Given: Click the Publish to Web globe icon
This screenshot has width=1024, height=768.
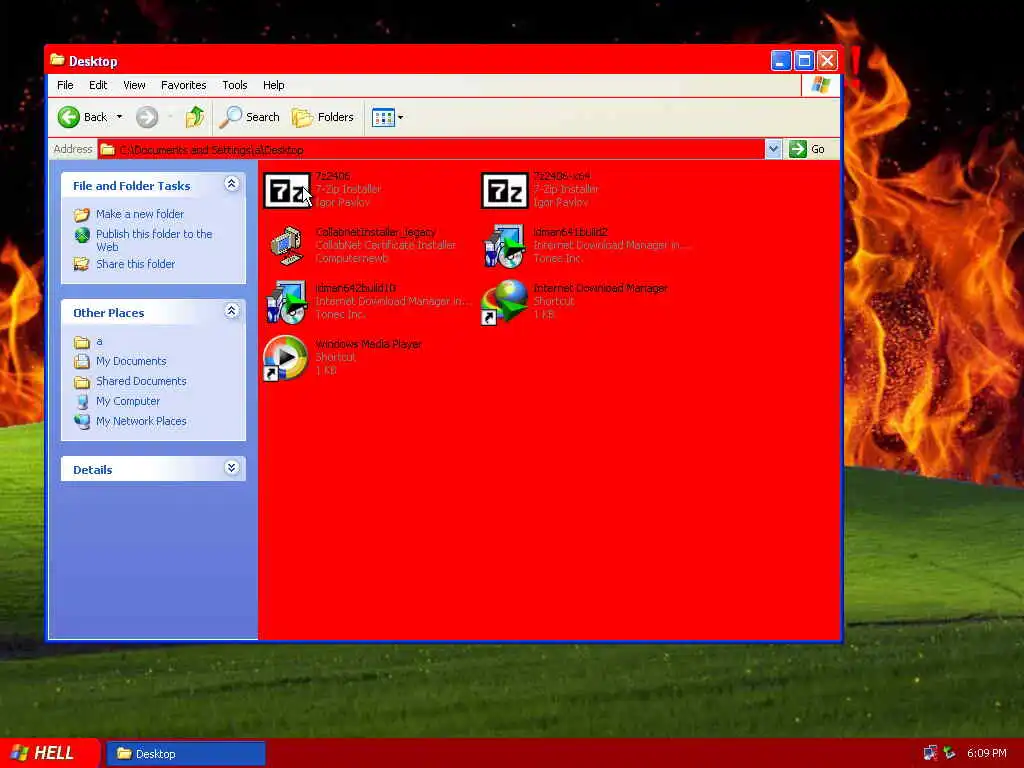Looking at the screenshot, I should (x=82, y=234).
